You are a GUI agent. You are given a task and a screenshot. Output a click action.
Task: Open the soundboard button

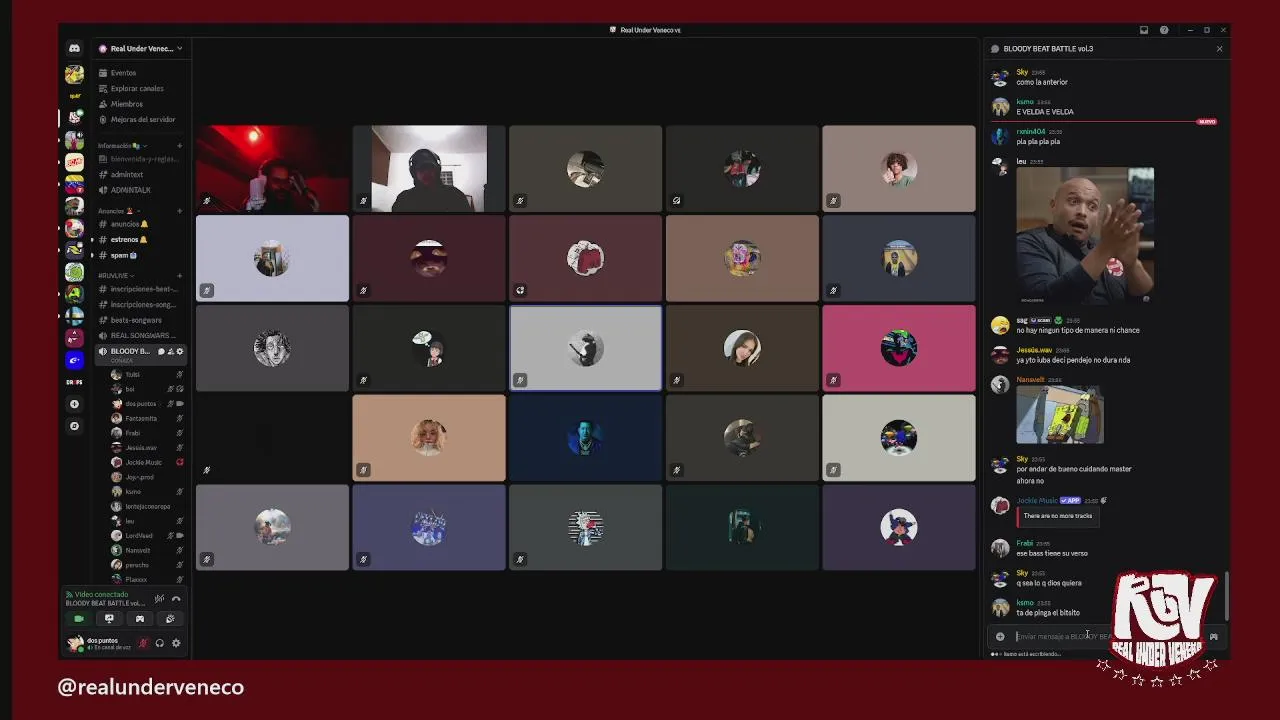click(x=170, y=619)
